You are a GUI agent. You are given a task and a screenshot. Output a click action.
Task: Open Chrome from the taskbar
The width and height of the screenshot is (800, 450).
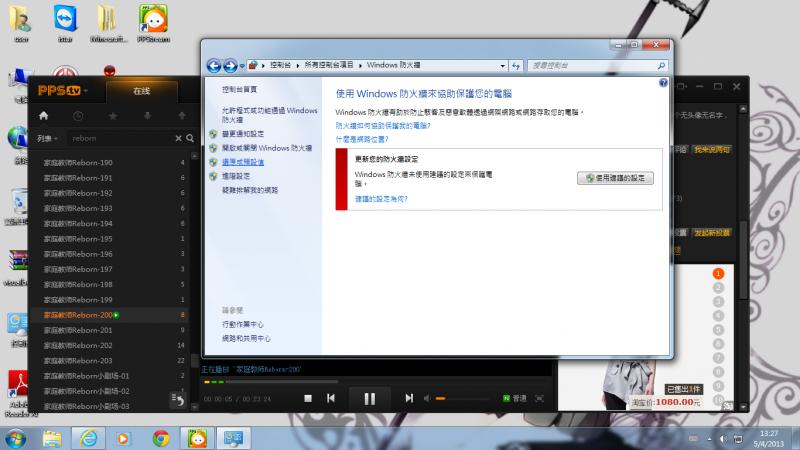tap(161, 438)
